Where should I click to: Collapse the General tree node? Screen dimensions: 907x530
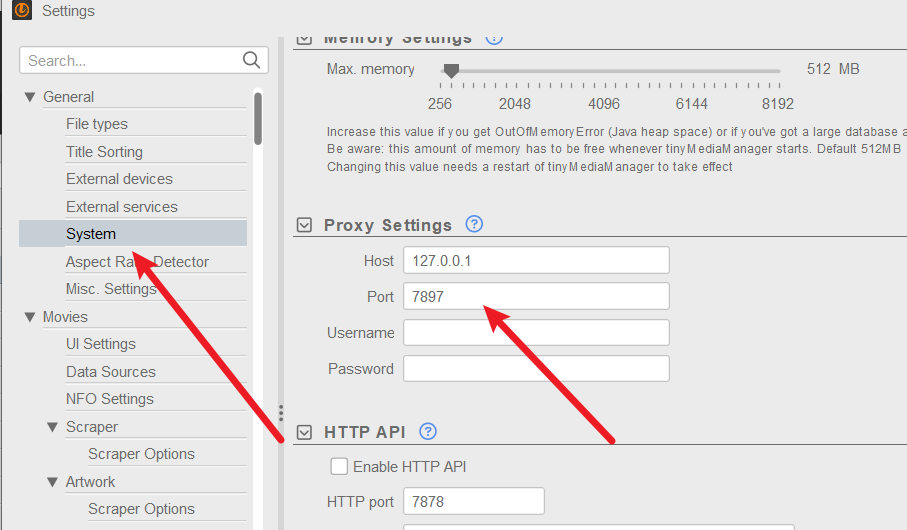(x=30, y=97)
